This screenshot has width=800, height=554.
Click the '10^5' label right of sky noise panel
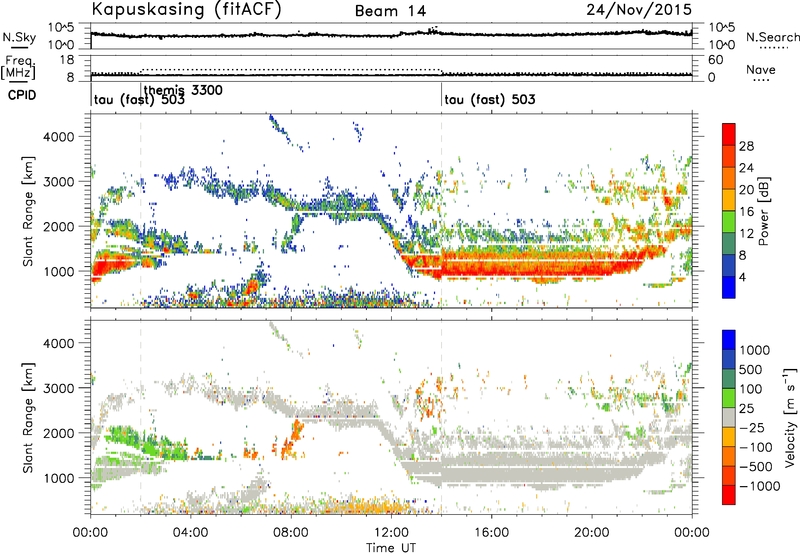722,28
